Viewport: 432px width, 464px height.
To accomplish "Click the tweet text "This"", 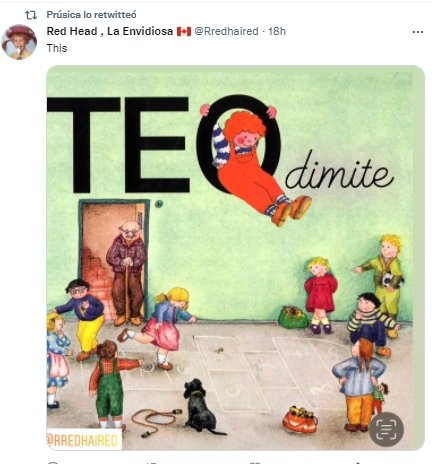I will tap(57, 48).
